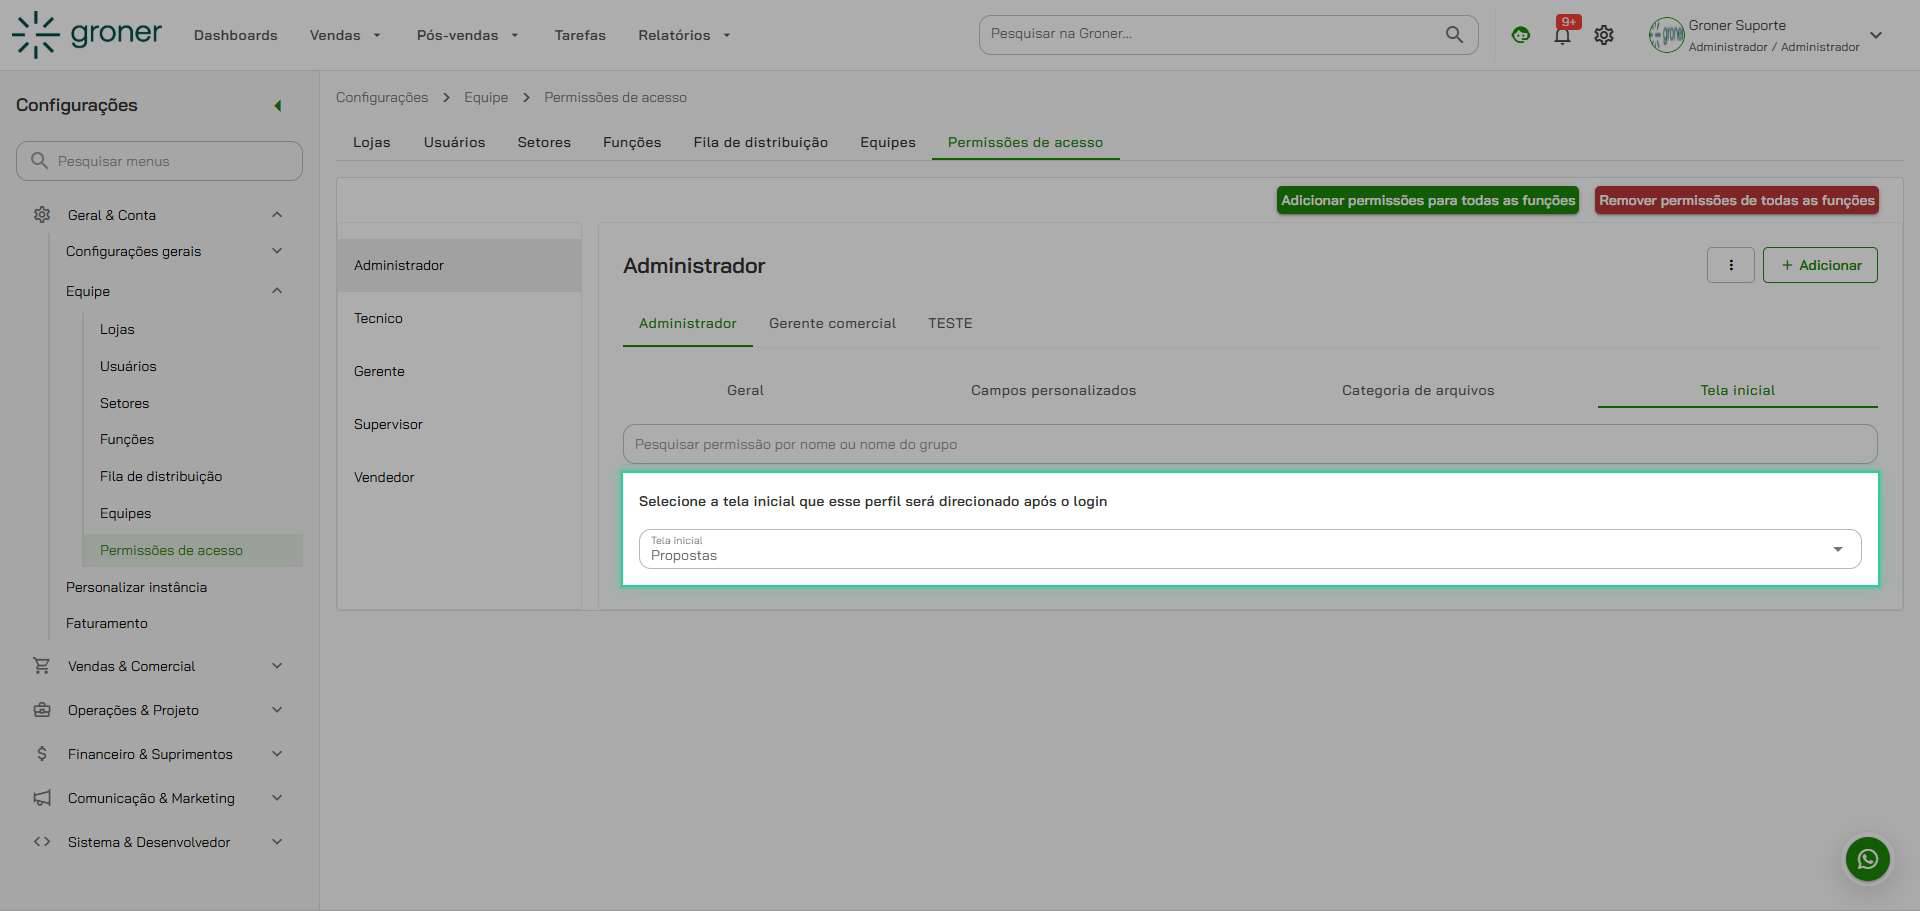Click the green globe icon near notifications
Image resolution: width=1920 pixels, height=911 pixels.
coord(1520,34)
